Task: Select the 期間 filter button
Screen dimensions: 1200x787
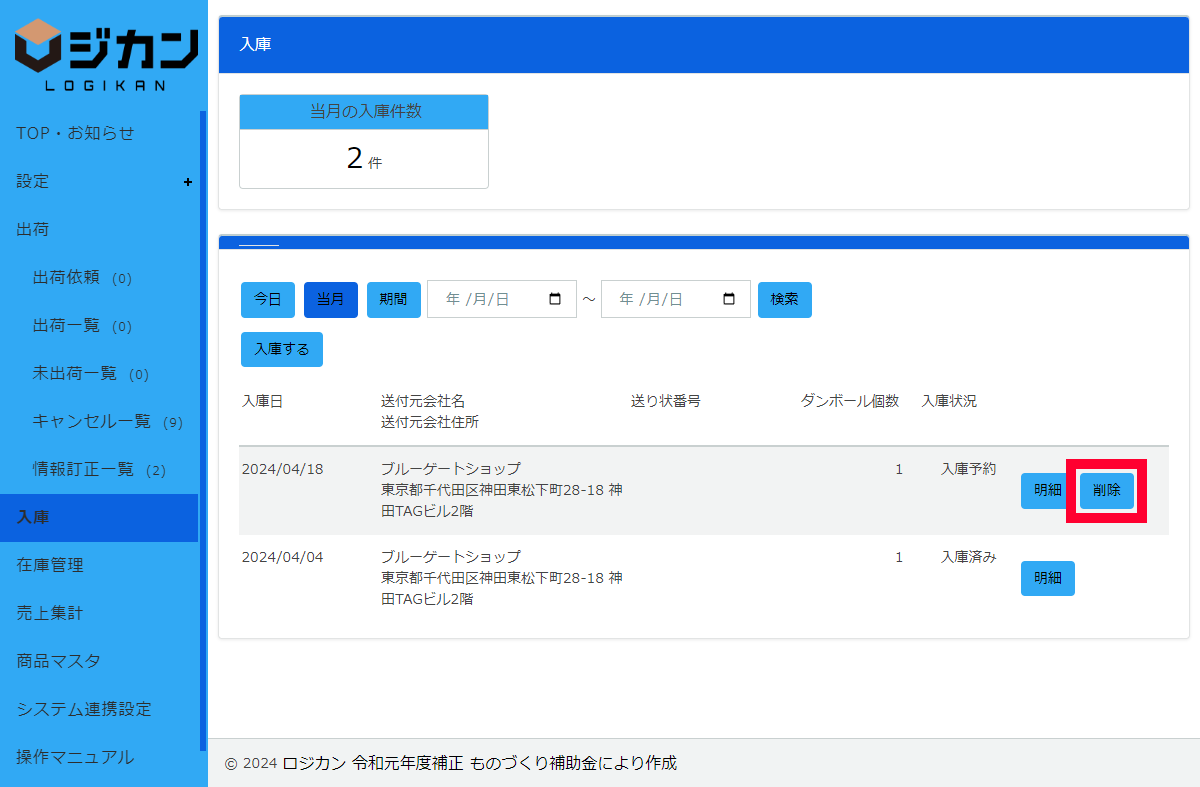Action: (393, 299)
